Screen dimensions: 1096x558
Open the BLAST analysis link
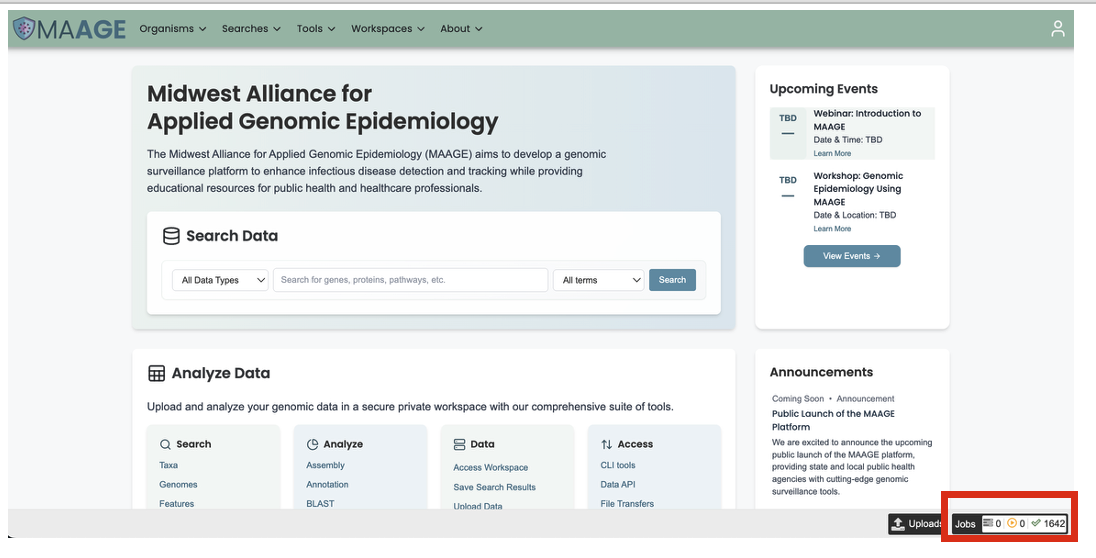(320, 503)
